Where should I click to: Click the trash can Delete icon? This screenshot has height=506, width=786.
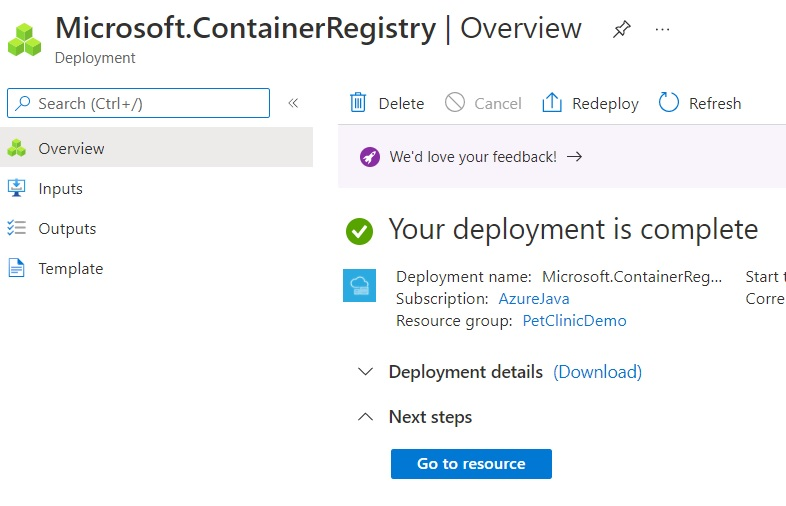pyautogui.click(x=358, y=102)
